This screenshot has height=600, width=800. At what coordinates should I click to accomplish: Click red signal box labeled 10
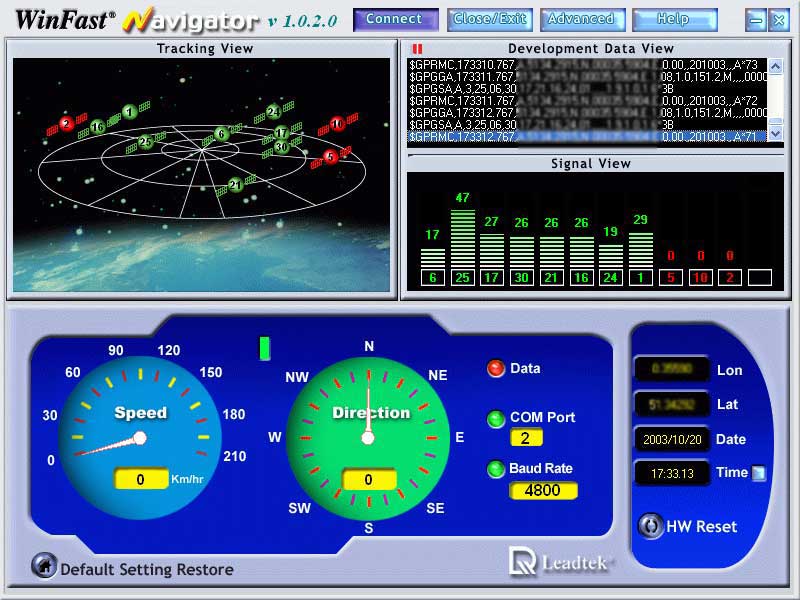click(x=701, y=278)
